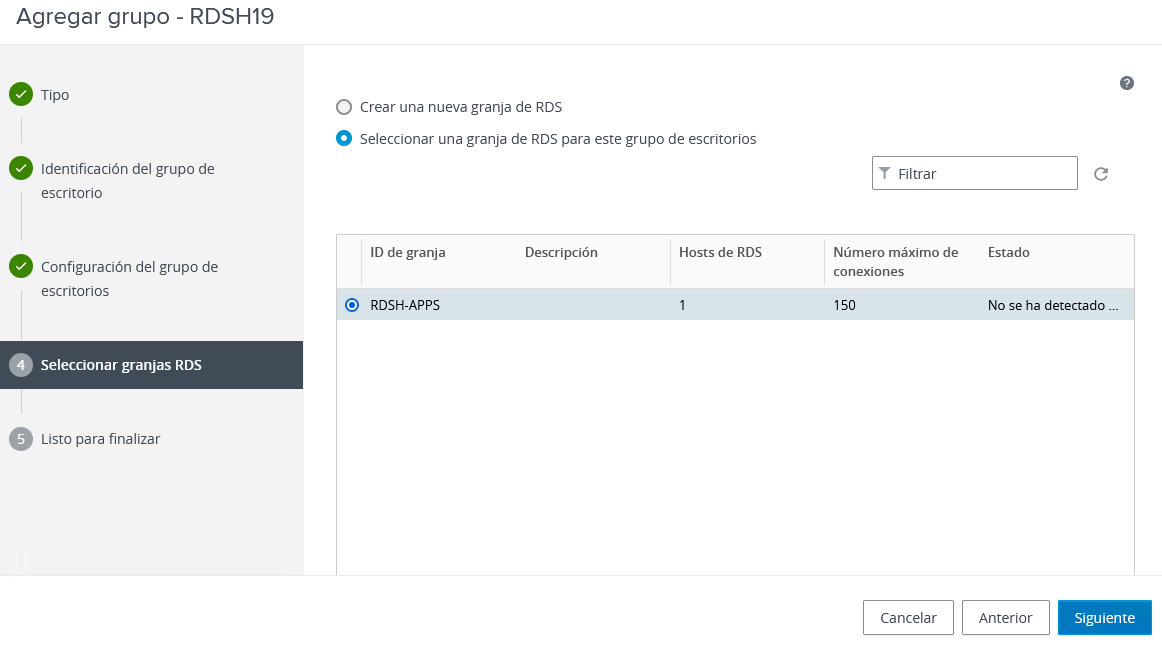Open the help question mark icon

coord(1126,83)
